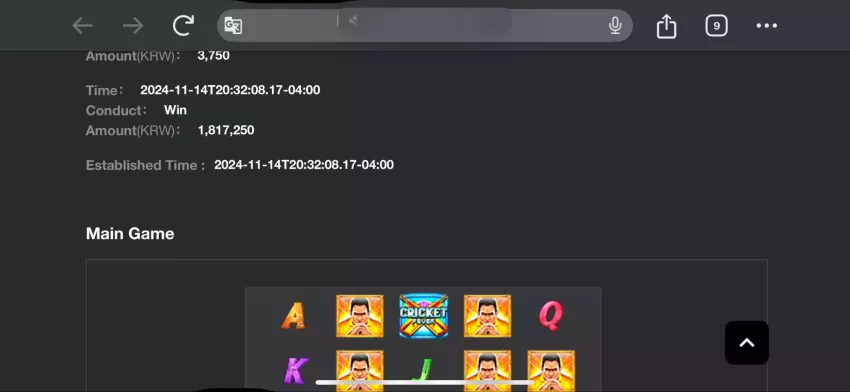Show the open tabs counter with 9

(716, 25)
